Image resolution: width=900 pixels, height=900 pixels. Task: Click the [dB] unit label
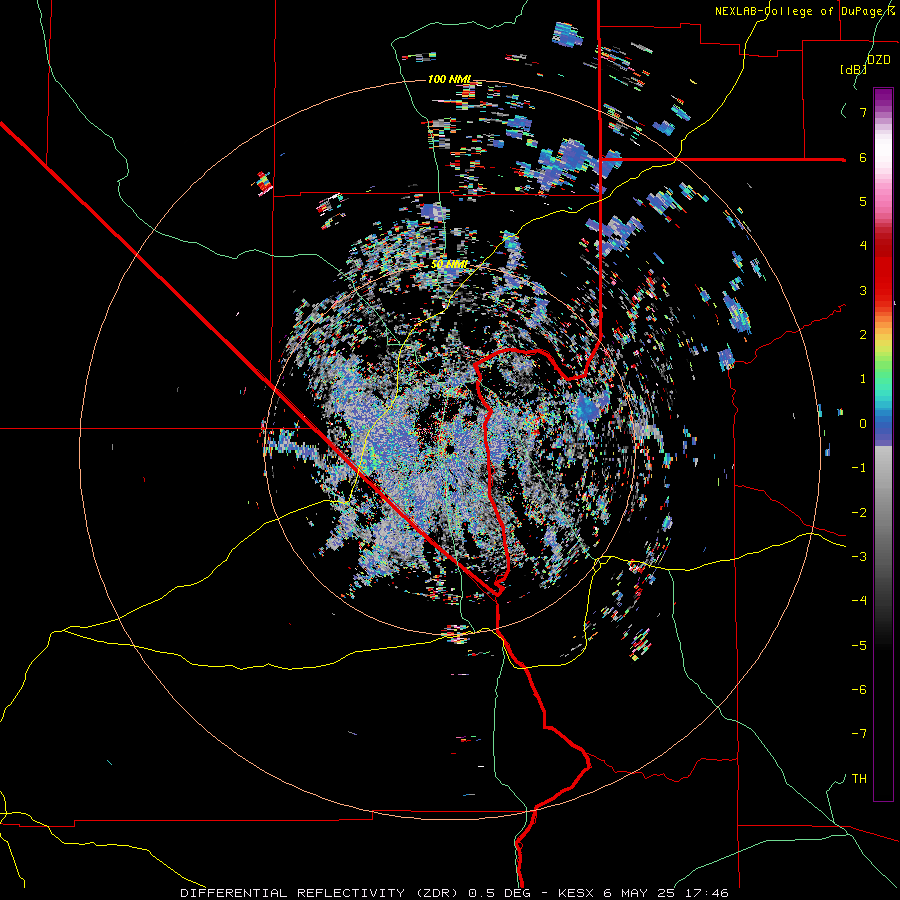point(853,69)
